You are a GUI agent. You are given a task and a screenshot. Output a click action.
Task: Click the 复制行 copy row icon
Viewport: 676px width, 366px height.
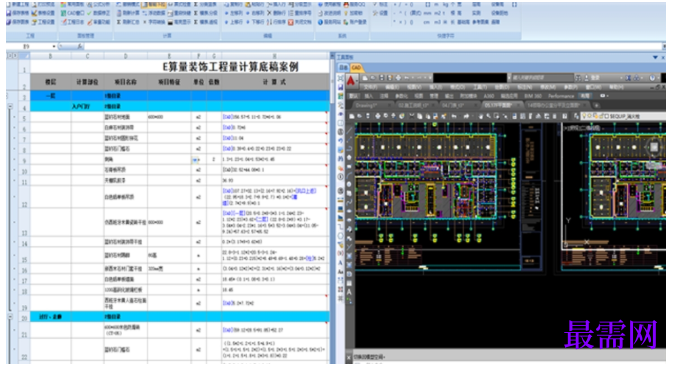[x=226, y=4]
